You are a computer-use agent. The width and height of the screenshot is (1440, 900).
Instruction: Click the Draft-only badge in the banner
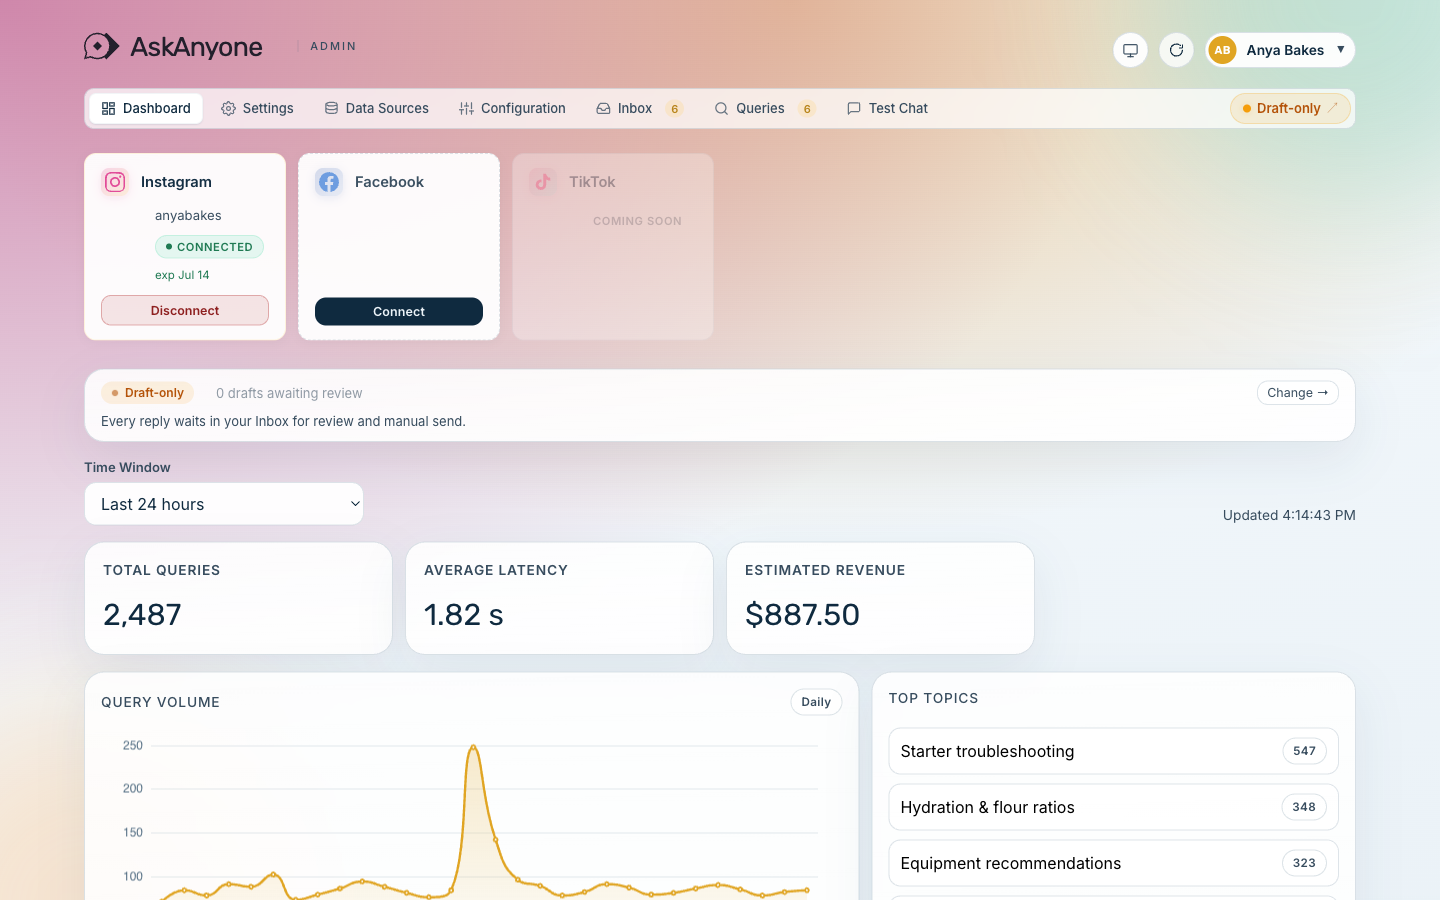(x=147, y=393)
